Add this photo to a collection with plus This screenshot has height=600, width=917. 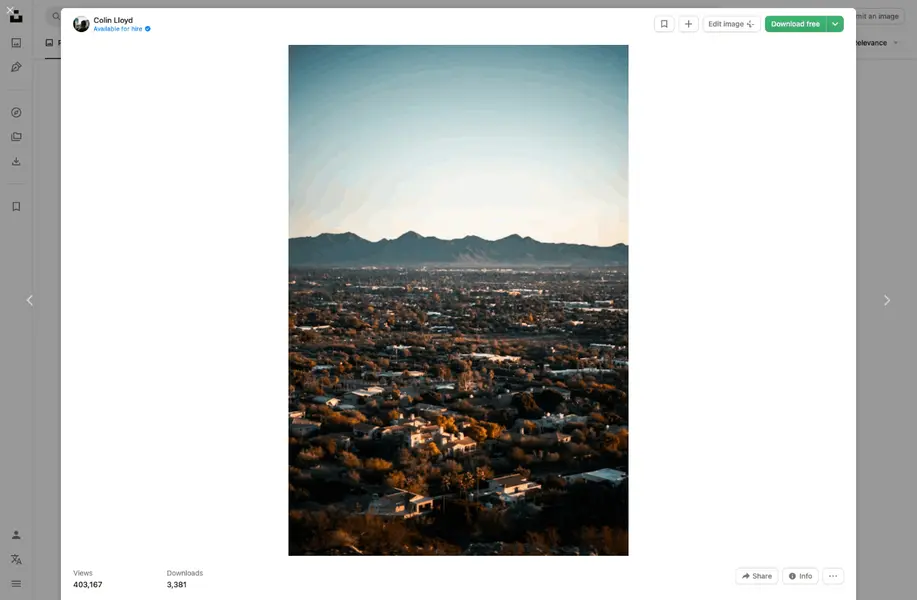(688, 23)
